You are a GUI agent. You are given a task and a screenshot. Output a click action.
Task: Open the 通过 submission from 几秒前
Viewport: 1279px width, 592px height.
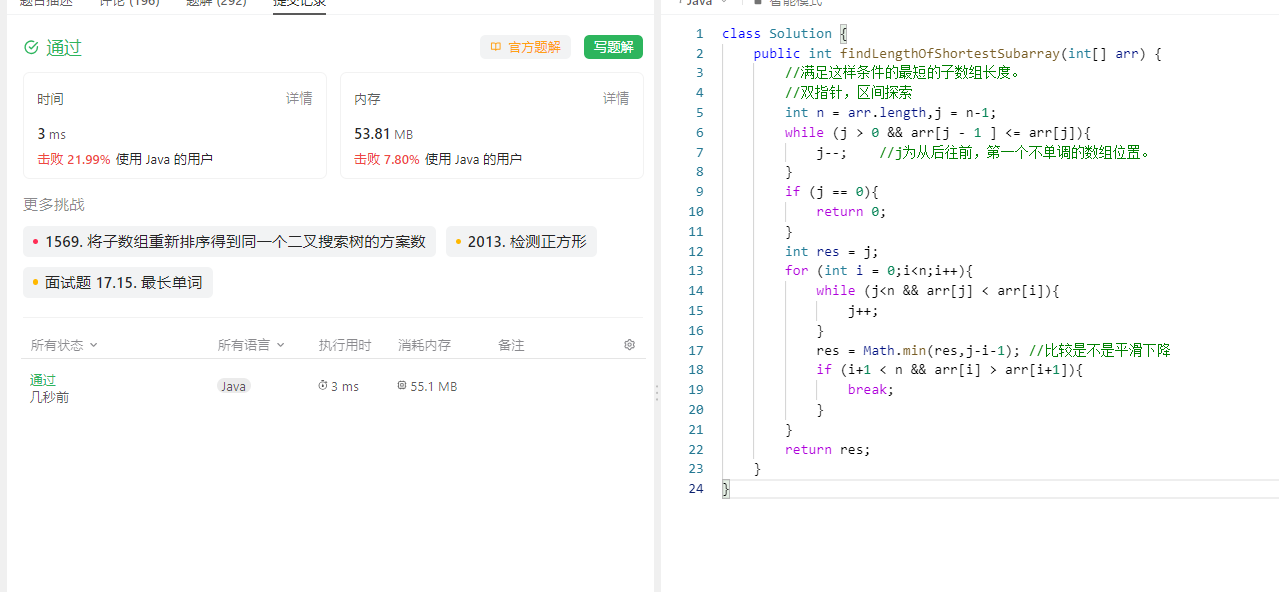coord(43,380)
